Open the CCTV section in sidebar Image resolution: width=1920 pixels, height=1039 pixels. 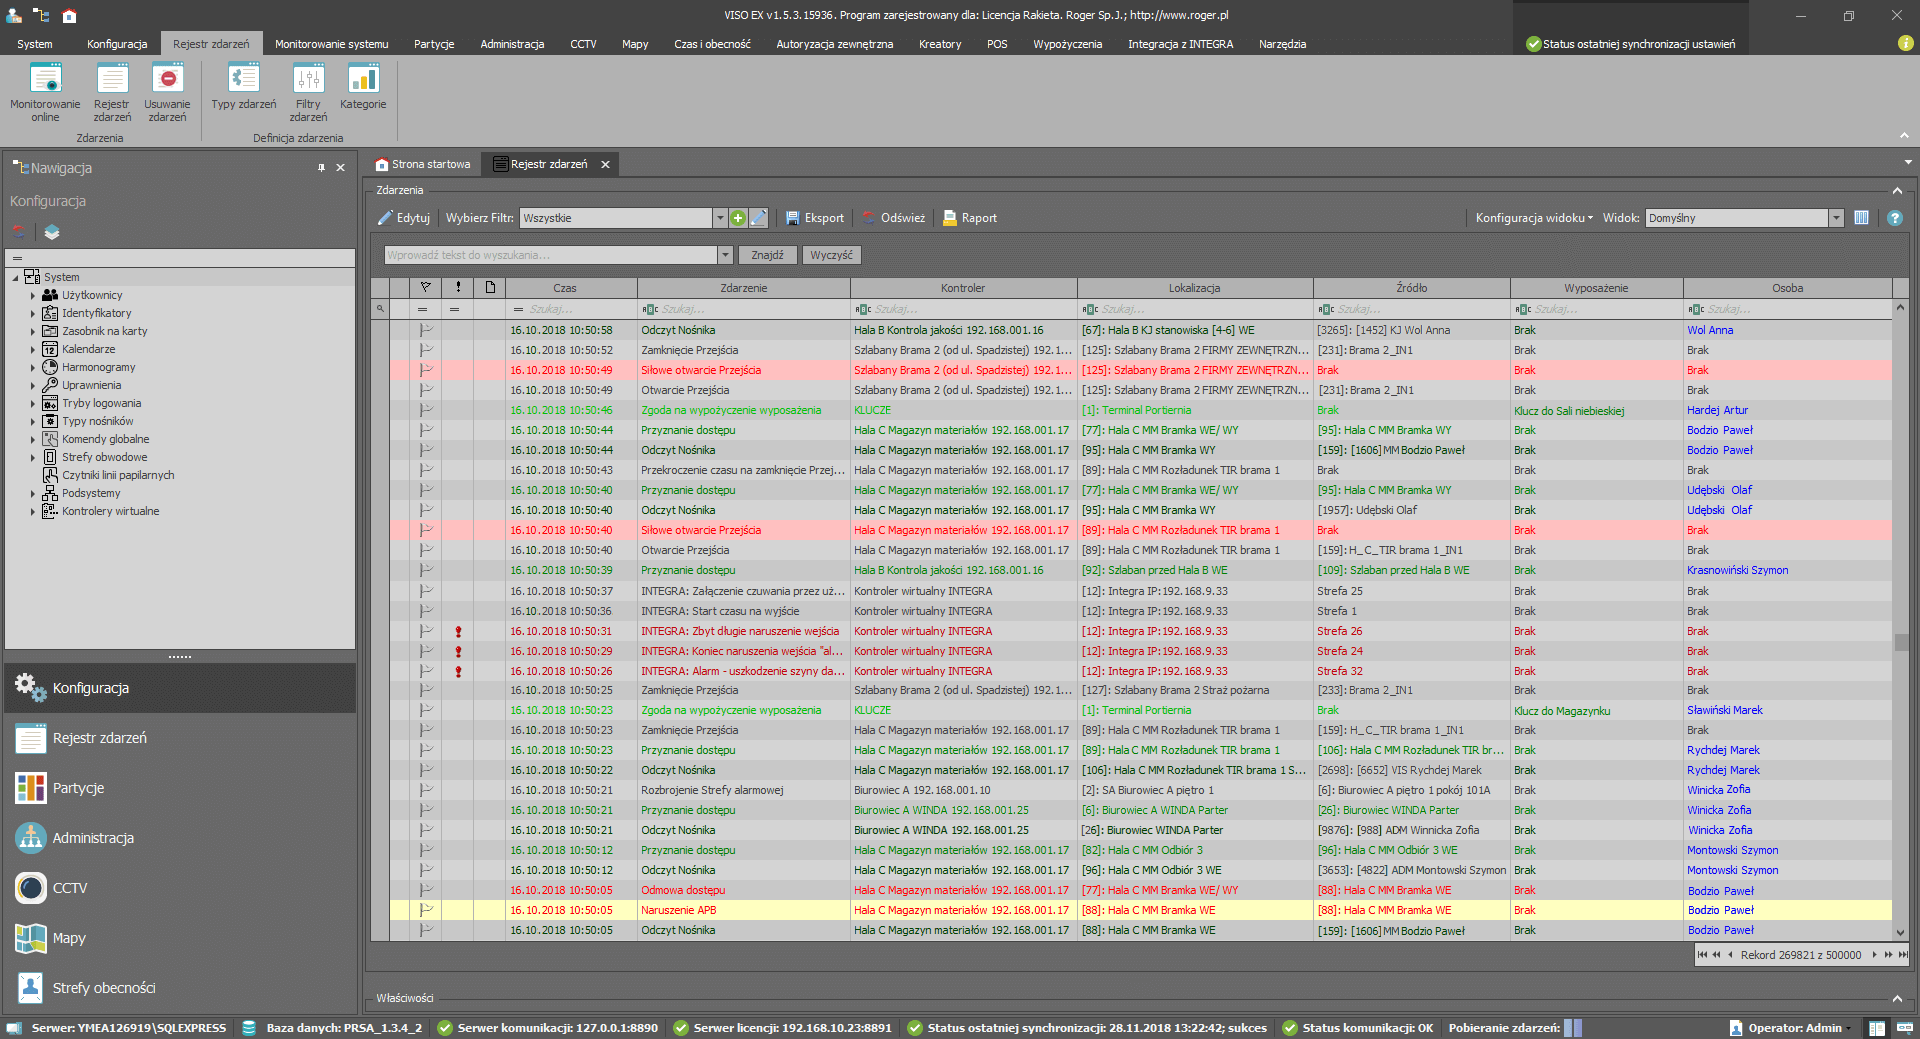pos(70,888)
